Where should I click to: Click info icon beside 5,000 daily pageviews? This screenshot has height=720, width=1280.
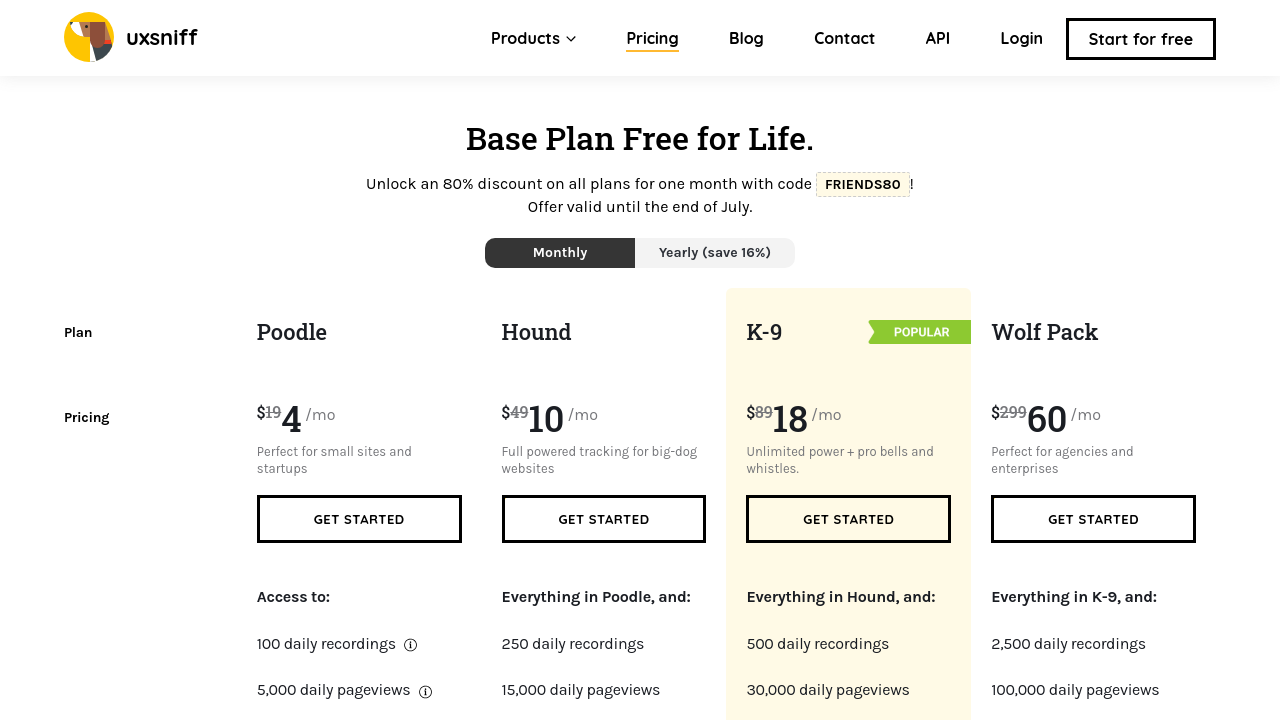[425, 691]
